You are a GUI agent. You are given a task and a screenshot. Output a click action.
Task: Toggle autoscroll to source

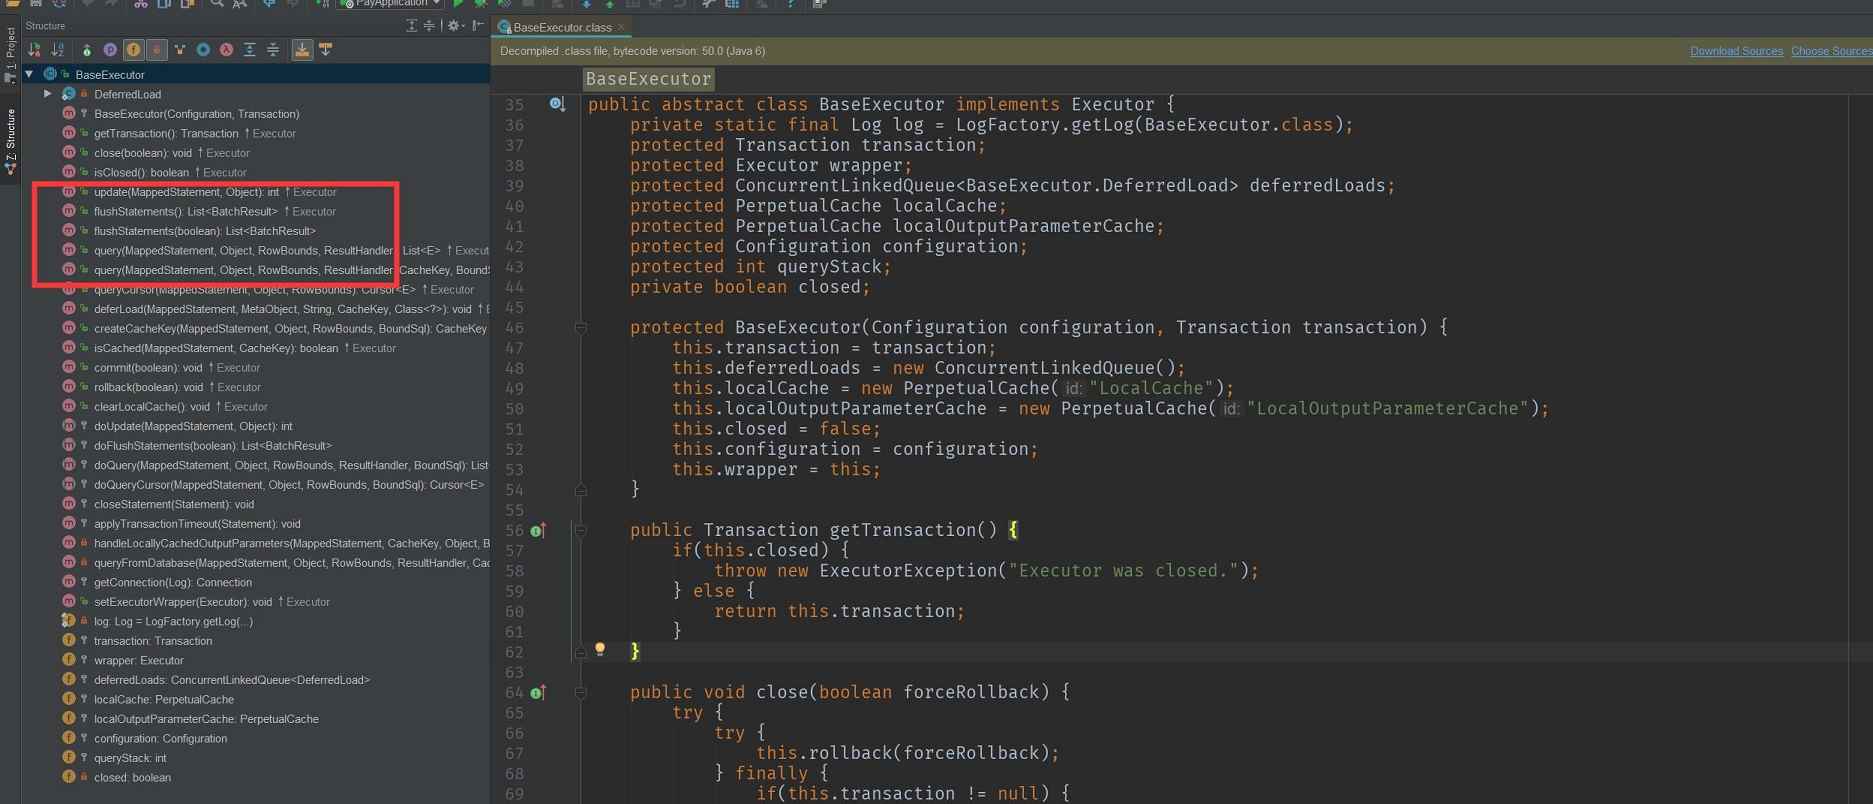point(301,49)
